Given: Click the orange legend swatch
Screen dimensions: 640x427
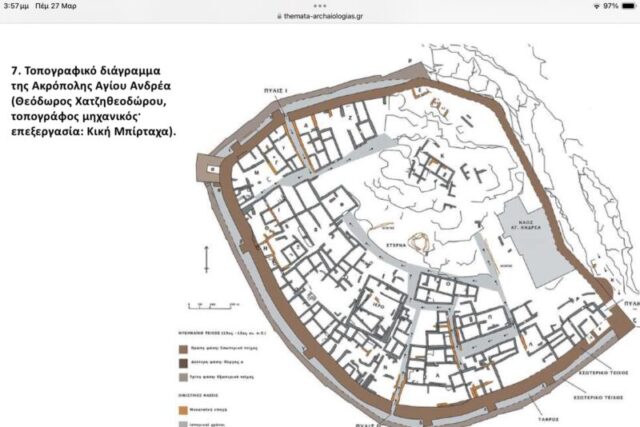Looking at the screenshot, I should (x=183, y=410).
